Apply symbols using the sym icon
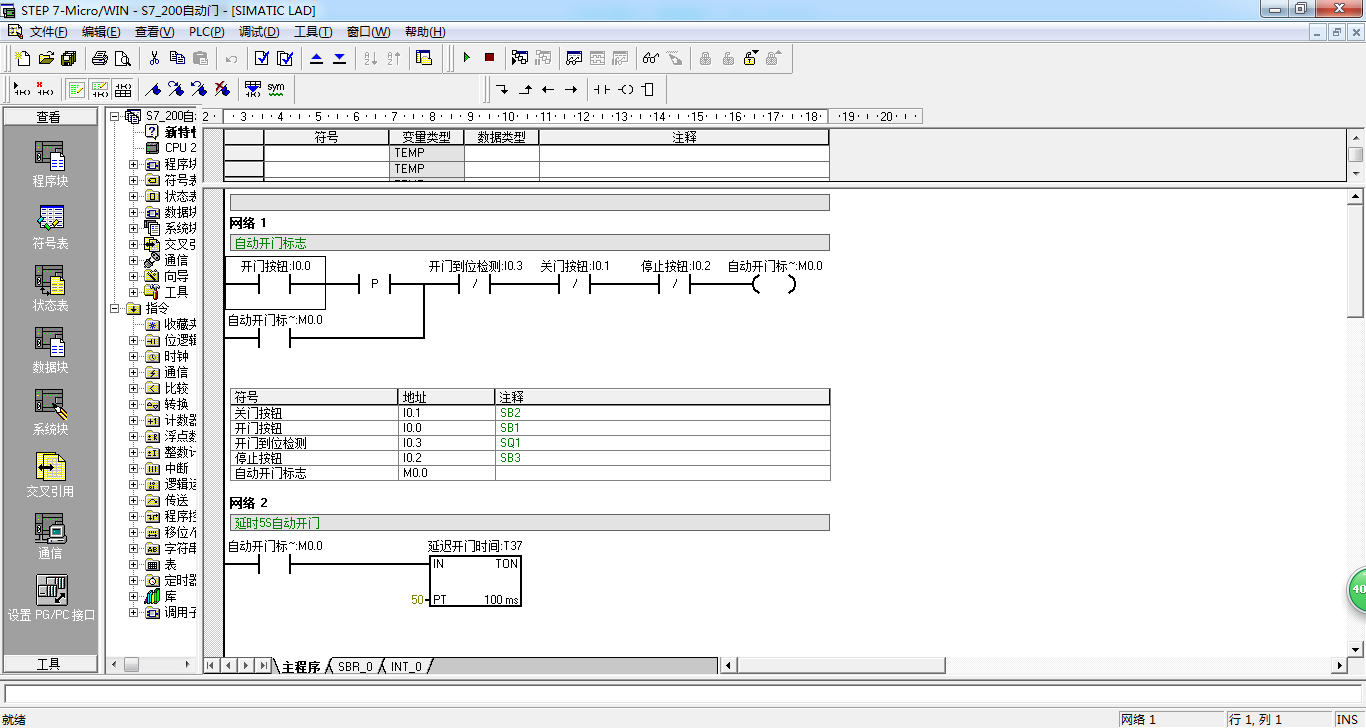Image resolution: width=1366 pixels, height=728 pixels. pos(276,89)
